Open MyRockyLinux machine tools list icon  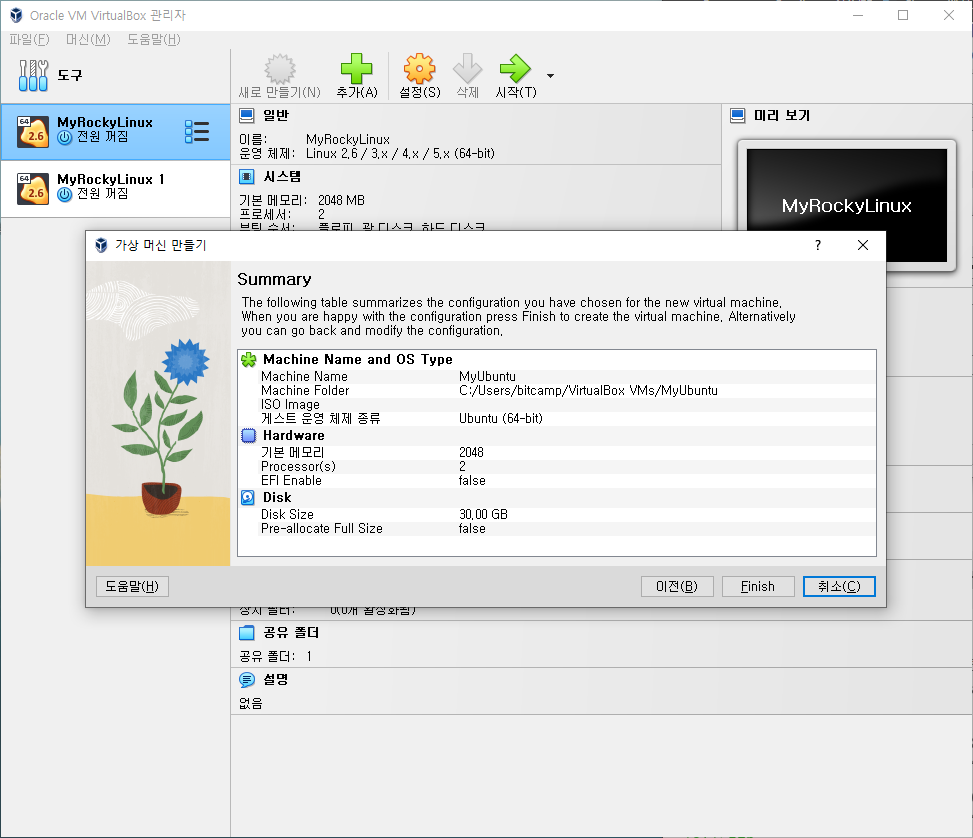197,132
